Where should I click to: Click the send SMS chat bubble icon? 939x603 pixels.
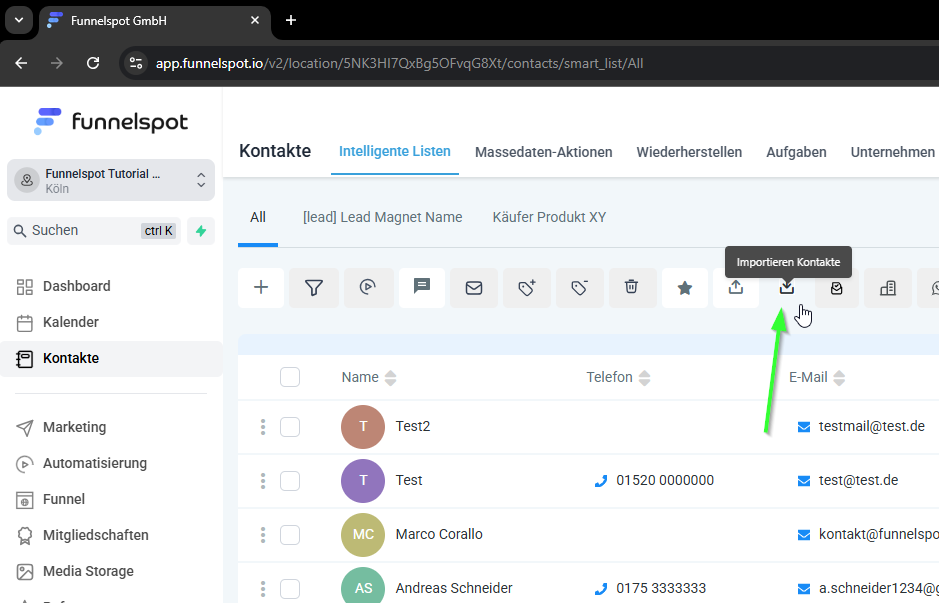click(x=422, y=288)
